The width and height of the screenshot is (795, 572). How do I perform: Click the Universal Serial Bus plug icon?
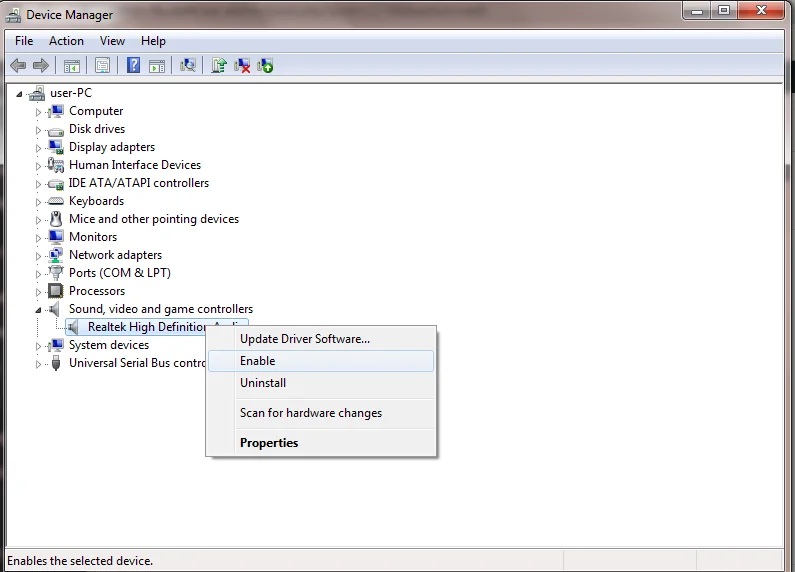56,363
